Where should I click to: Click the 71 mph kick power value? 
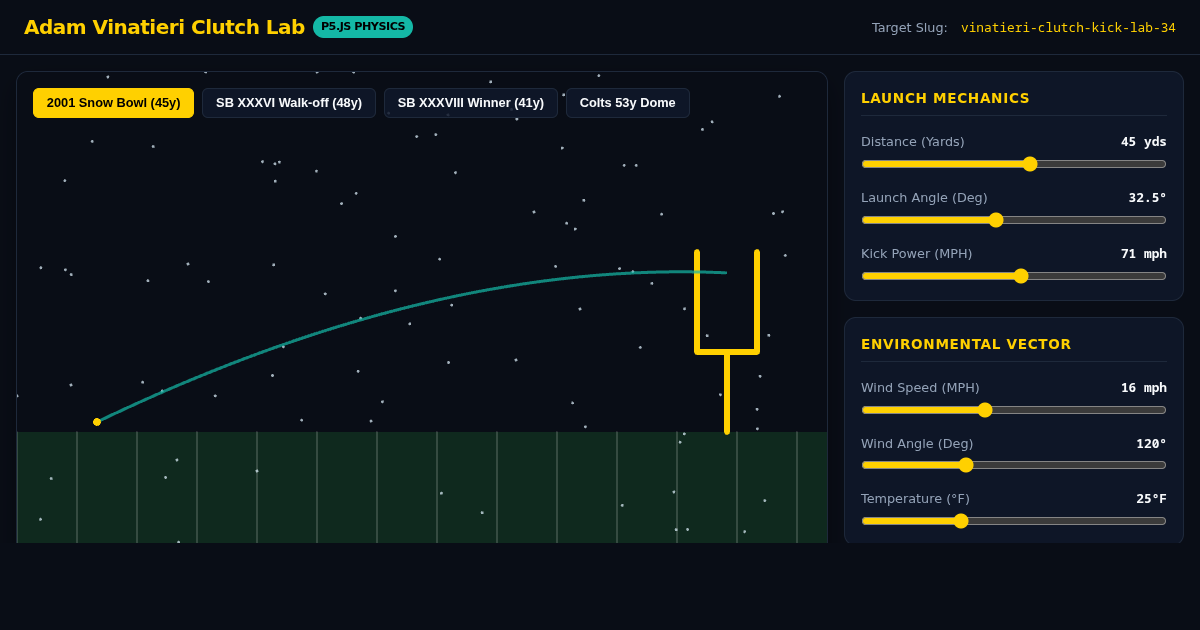1143,254
